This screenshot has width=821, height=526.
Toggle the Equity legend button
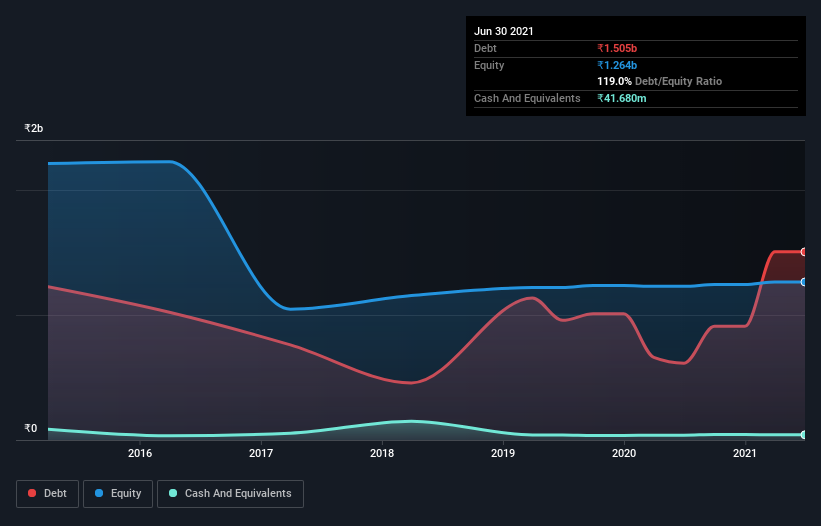pyautogui.click(x=118, y=494)
